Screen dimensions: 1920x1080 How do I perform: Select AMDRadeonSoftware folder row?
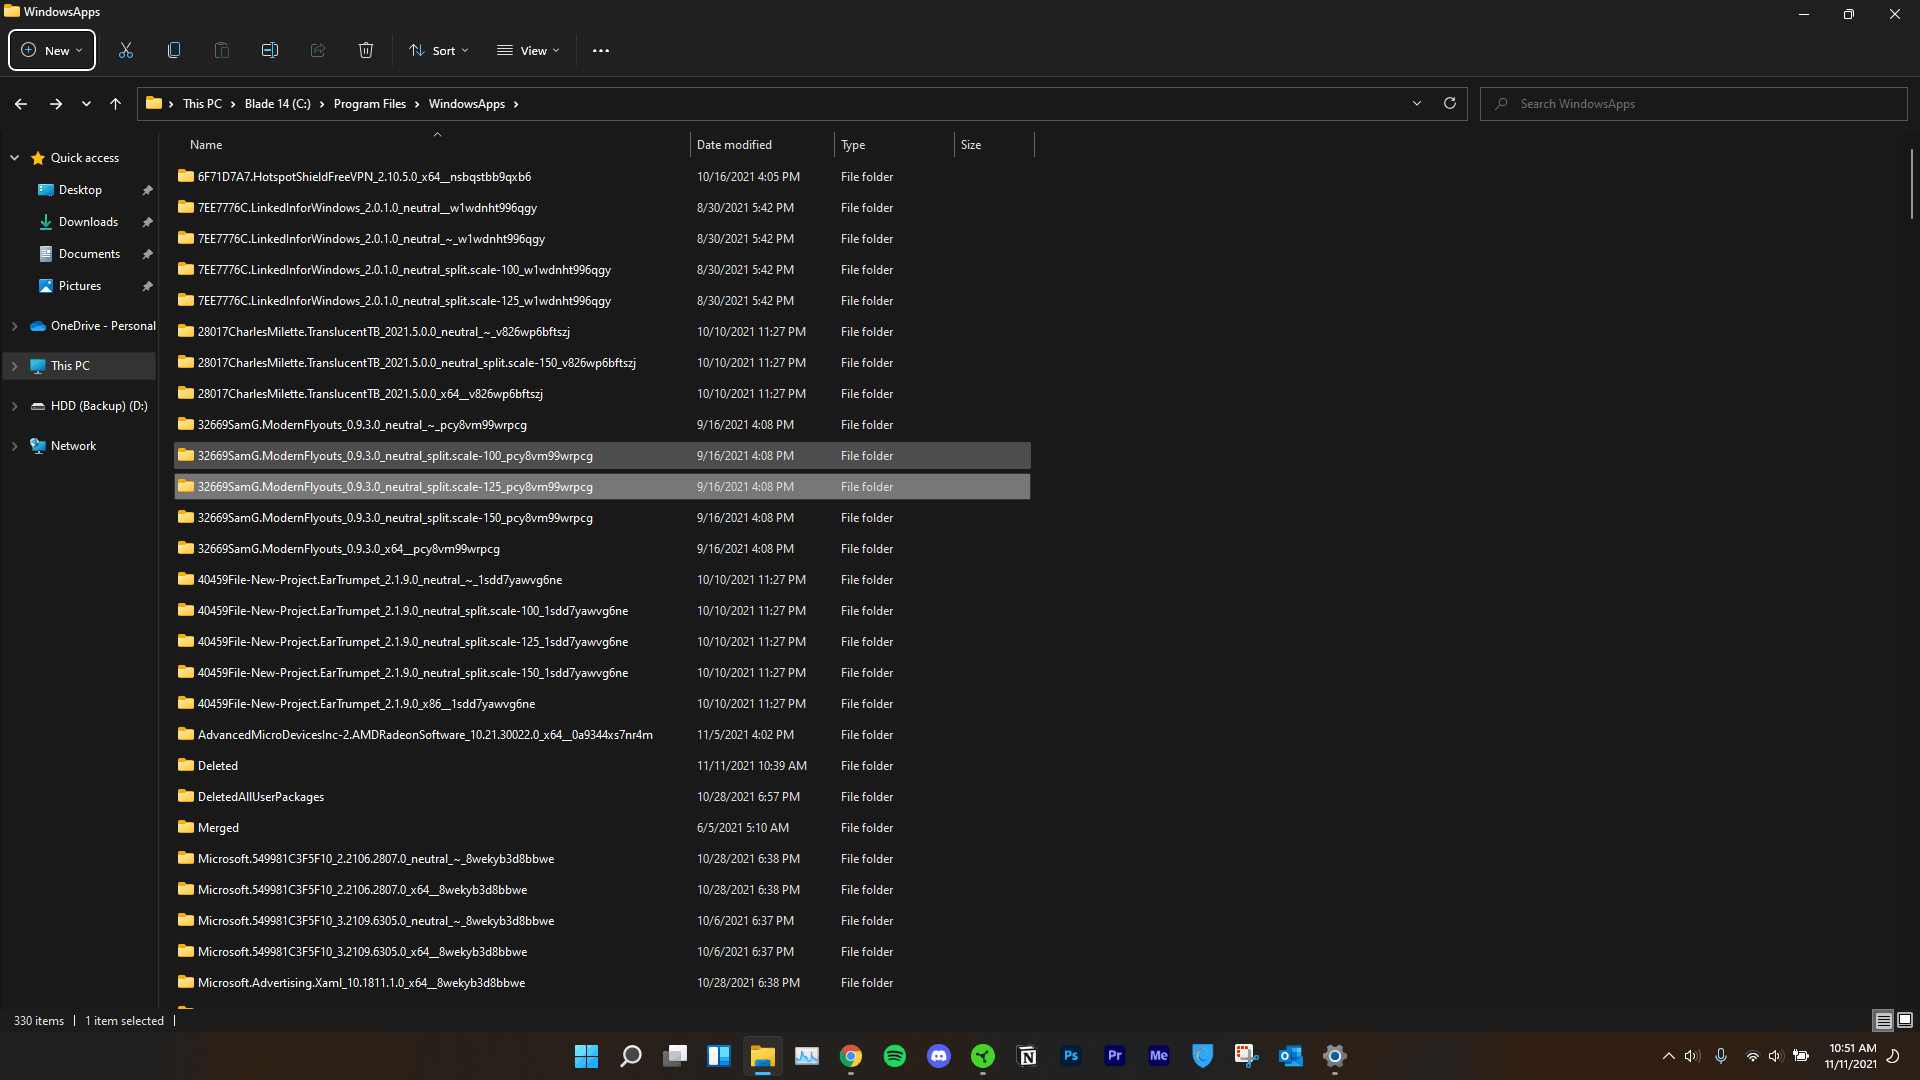point(602,735)
